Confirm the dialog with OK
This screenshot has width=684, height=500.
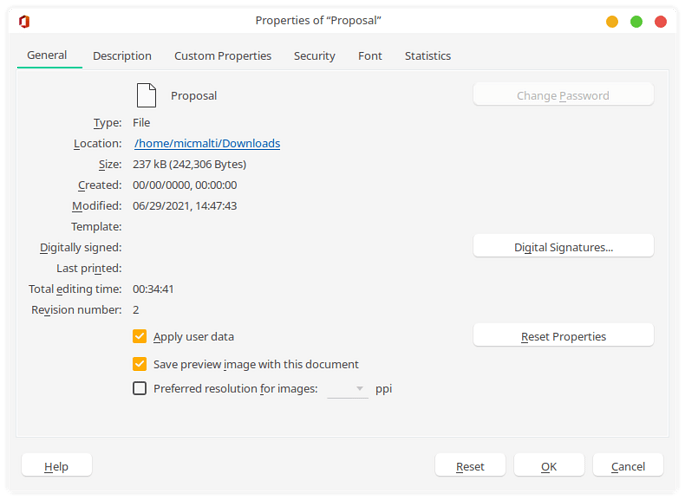coord(549,466)
